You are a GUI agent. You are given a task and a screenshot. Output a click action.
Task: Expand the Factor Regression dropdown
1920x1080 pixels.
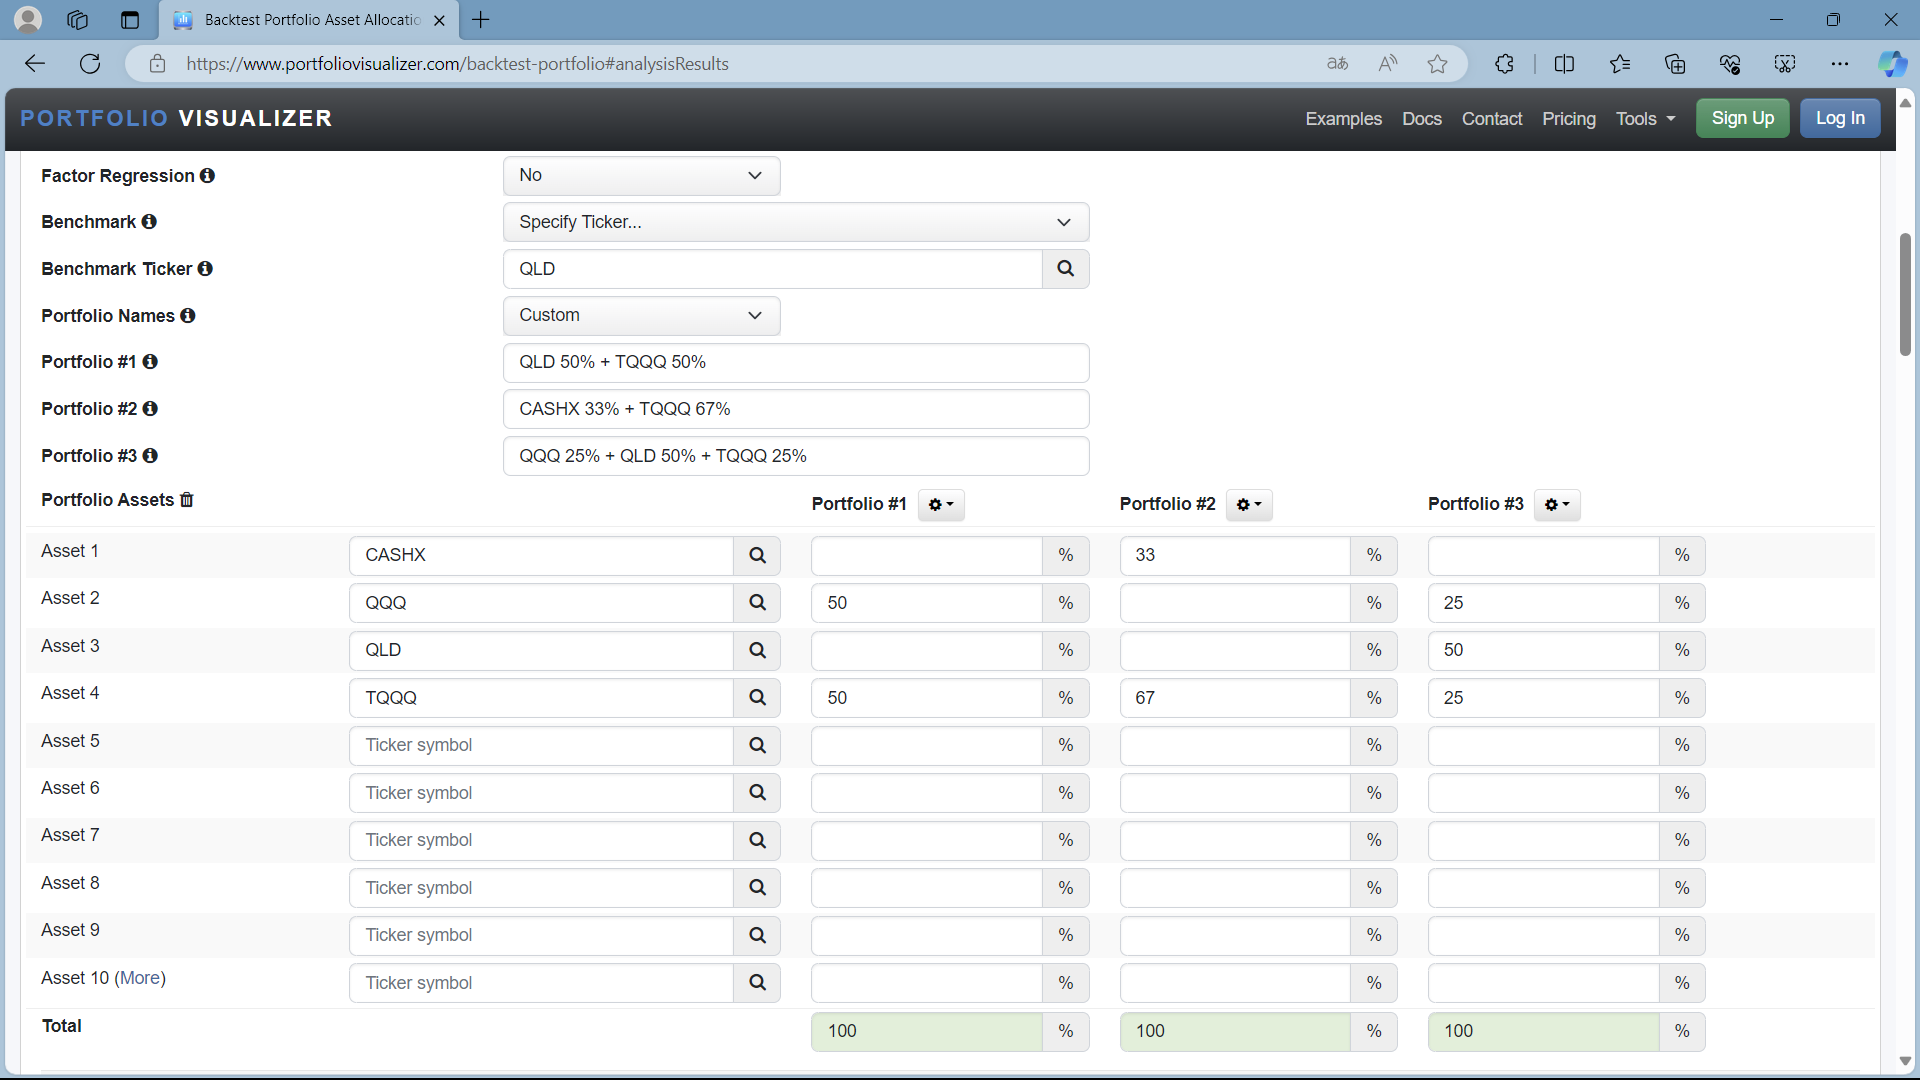coord(641,176)
